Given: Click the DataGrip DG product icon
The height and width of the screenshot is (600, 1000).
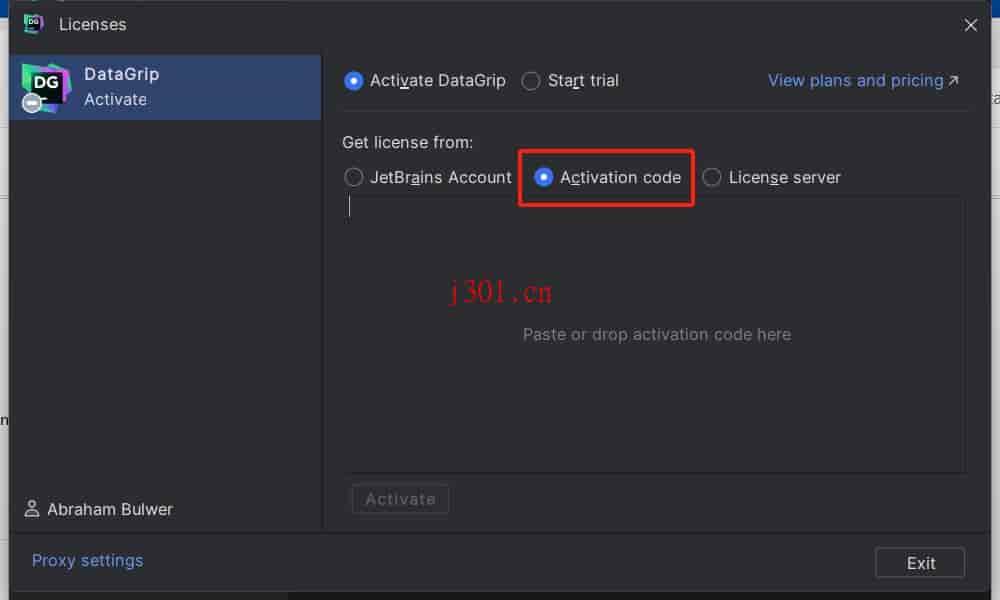Looking at the screenshot, I should click(x=45, y=87).
